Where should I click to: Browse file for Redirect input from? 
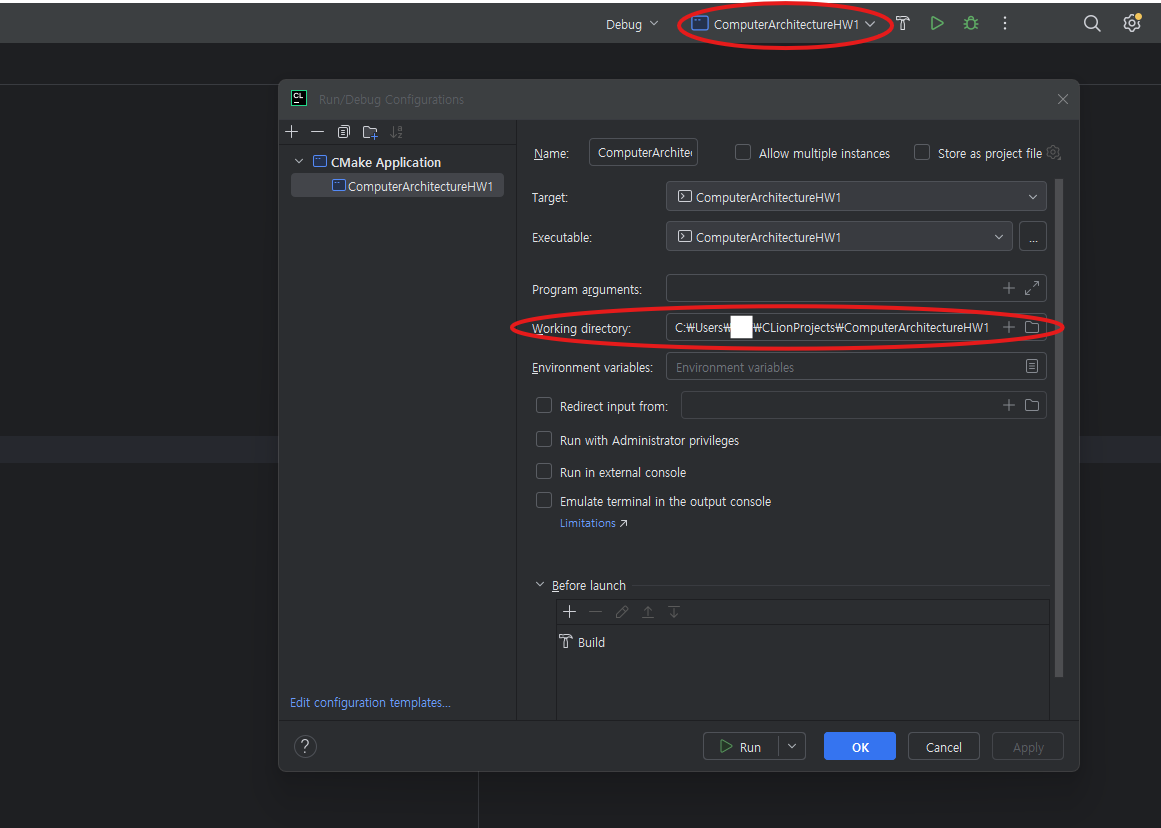[x=1031, y=405]
